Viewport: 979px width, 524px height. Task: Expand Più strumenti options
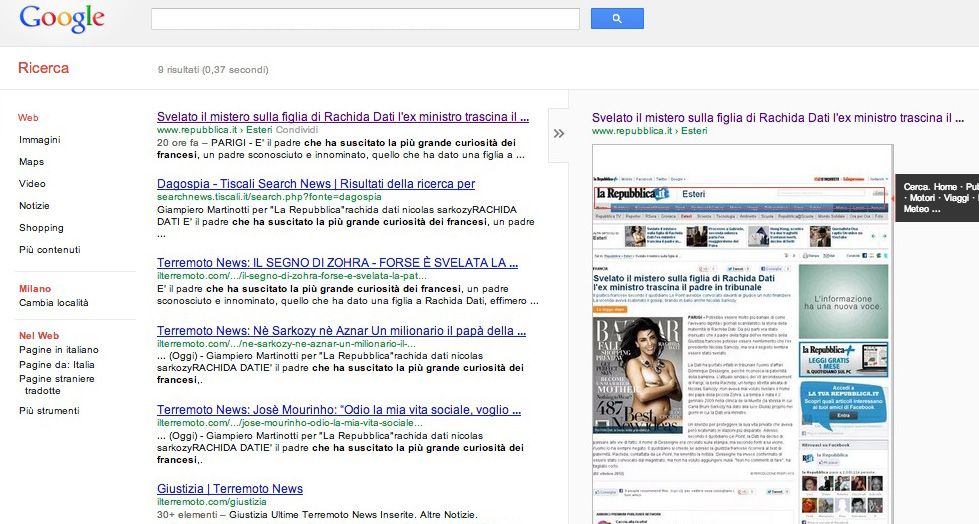click(49, 410)
